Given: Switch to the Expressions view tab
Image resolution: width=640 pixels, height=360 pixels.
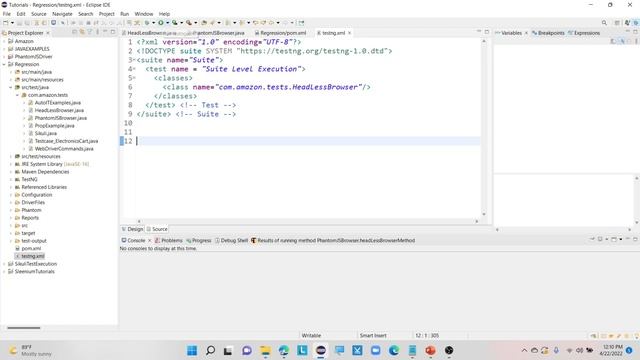Looking at the screenshot, I should pos(584,33).
